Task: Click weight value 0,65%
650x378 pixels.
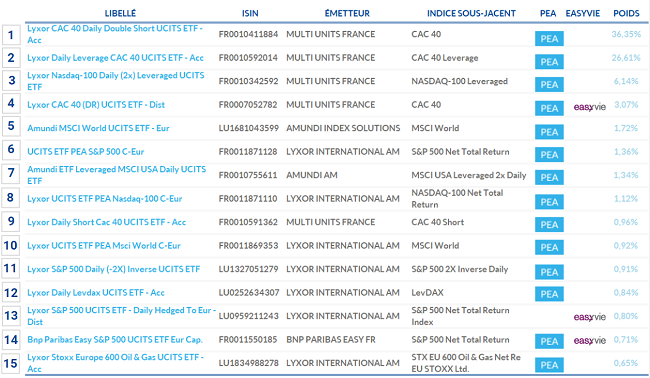Action: point(626,363)
